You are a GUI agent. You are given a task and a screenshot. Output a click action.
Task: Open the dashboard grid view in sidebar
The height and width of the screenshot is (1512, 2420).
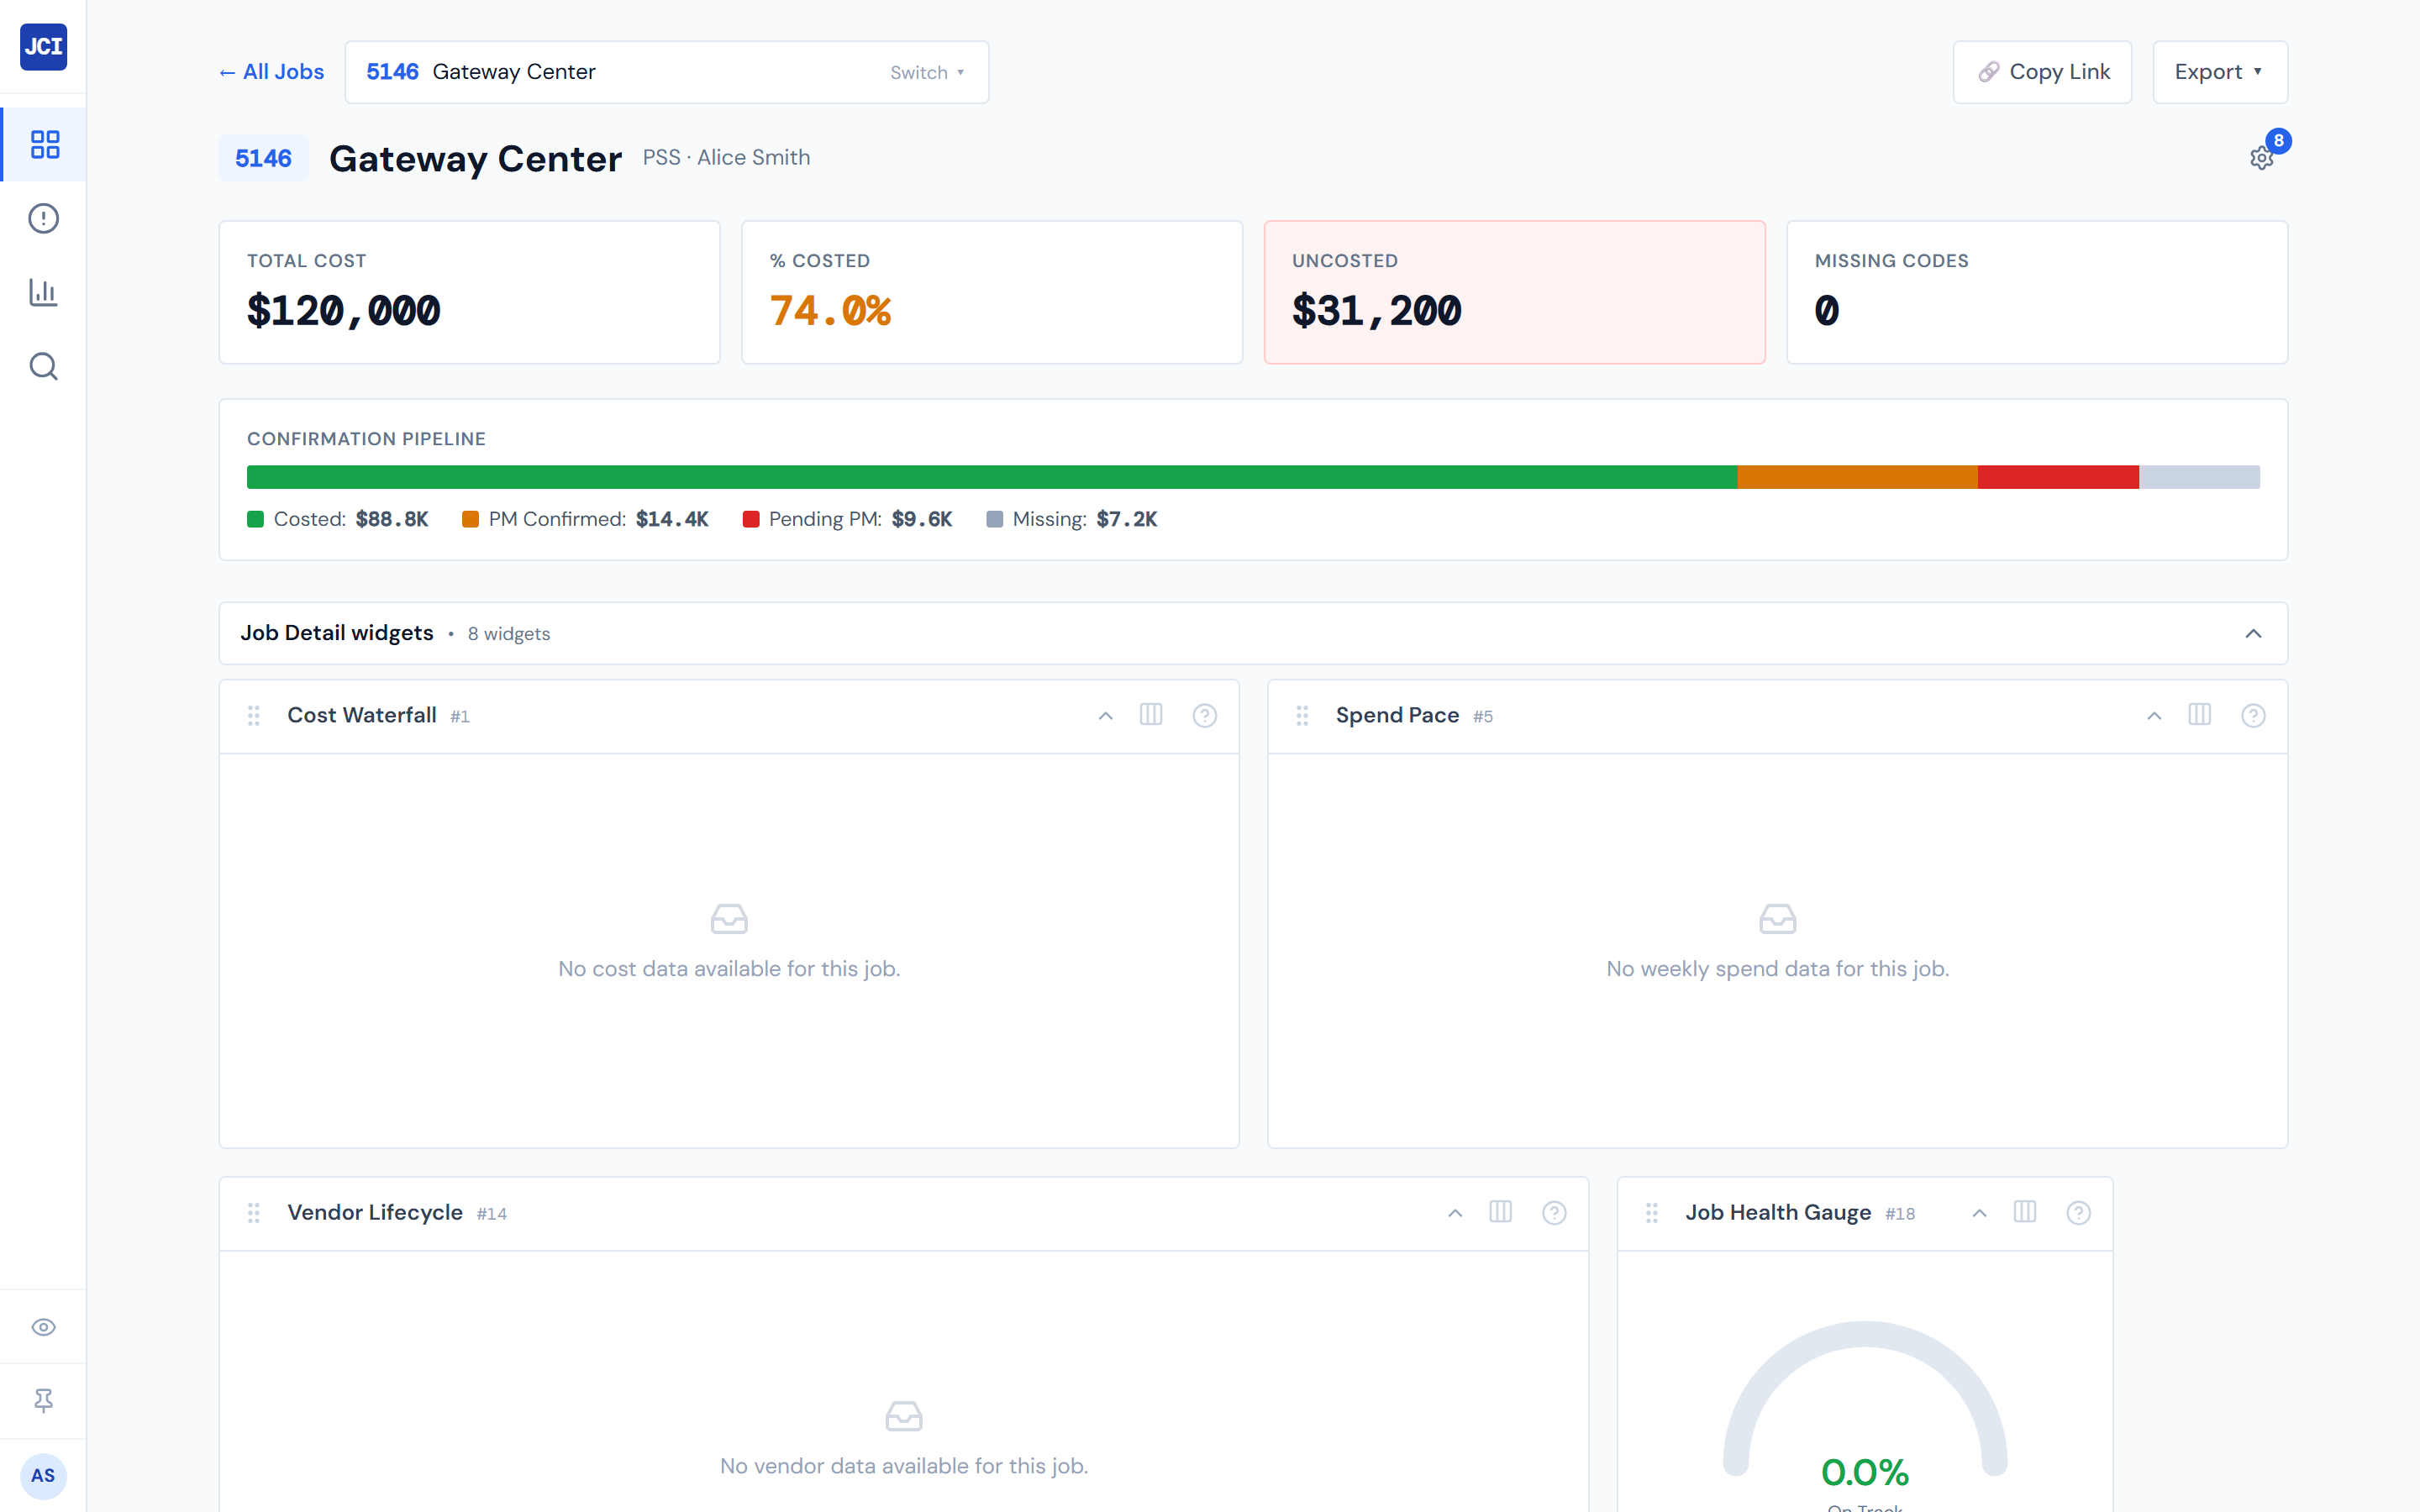43,144
